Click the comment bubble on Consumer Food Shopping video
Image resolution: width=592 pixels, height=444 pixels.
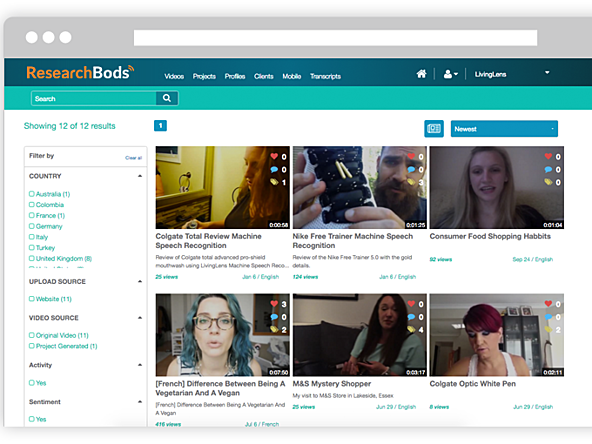click(x=548, y=170)
